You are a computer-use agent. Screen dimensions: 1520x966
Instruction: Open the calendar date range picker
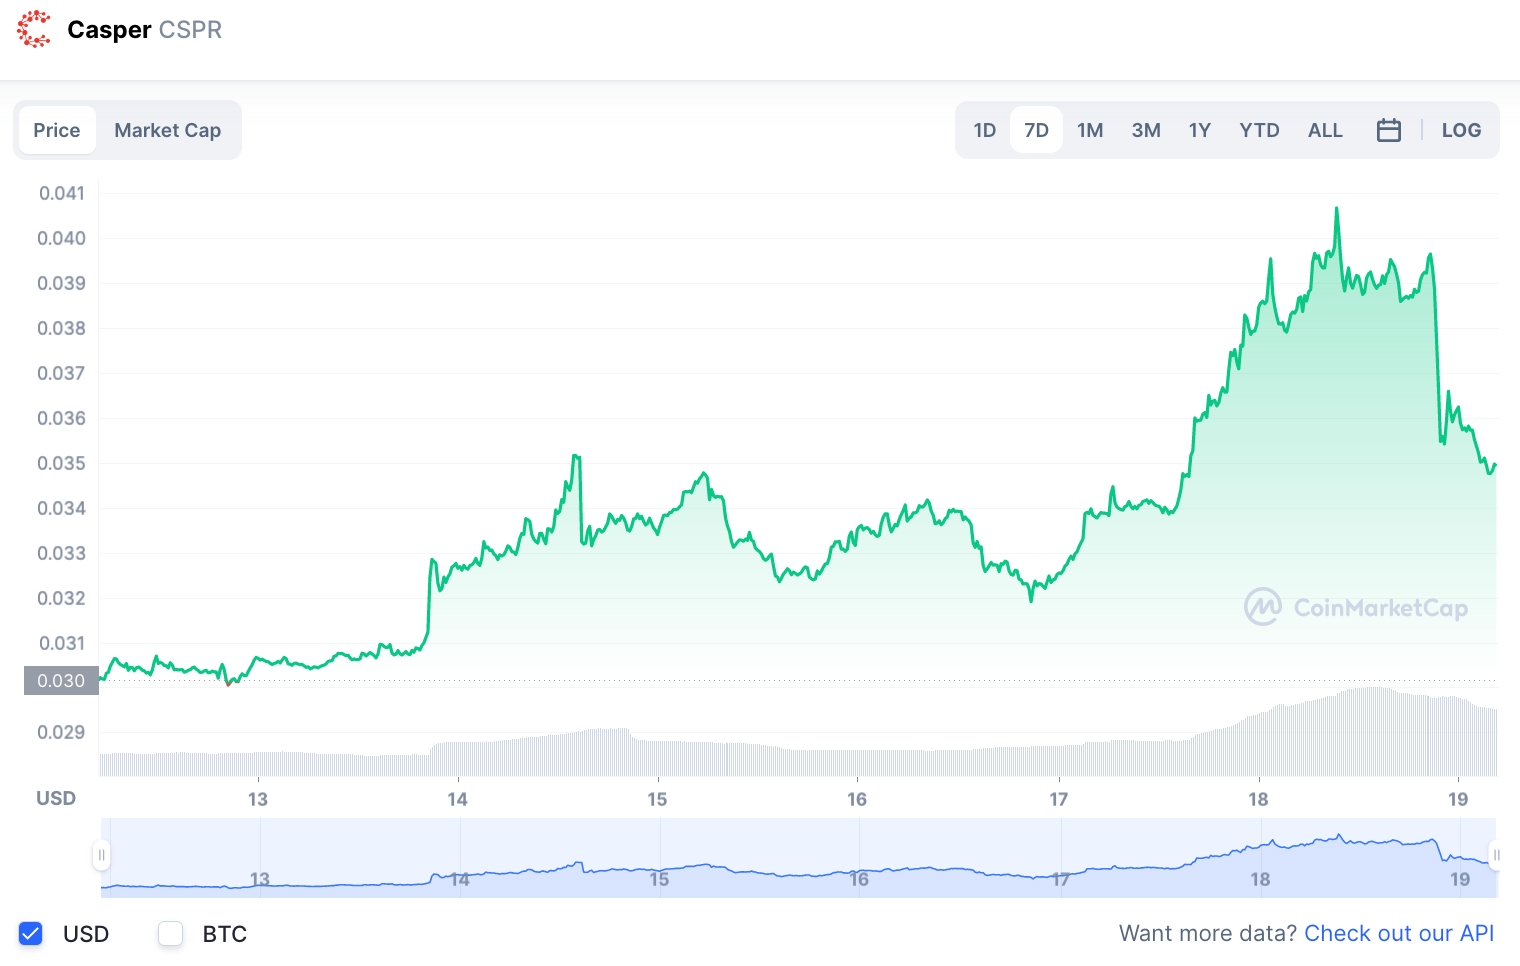[x=1389, y=130]
